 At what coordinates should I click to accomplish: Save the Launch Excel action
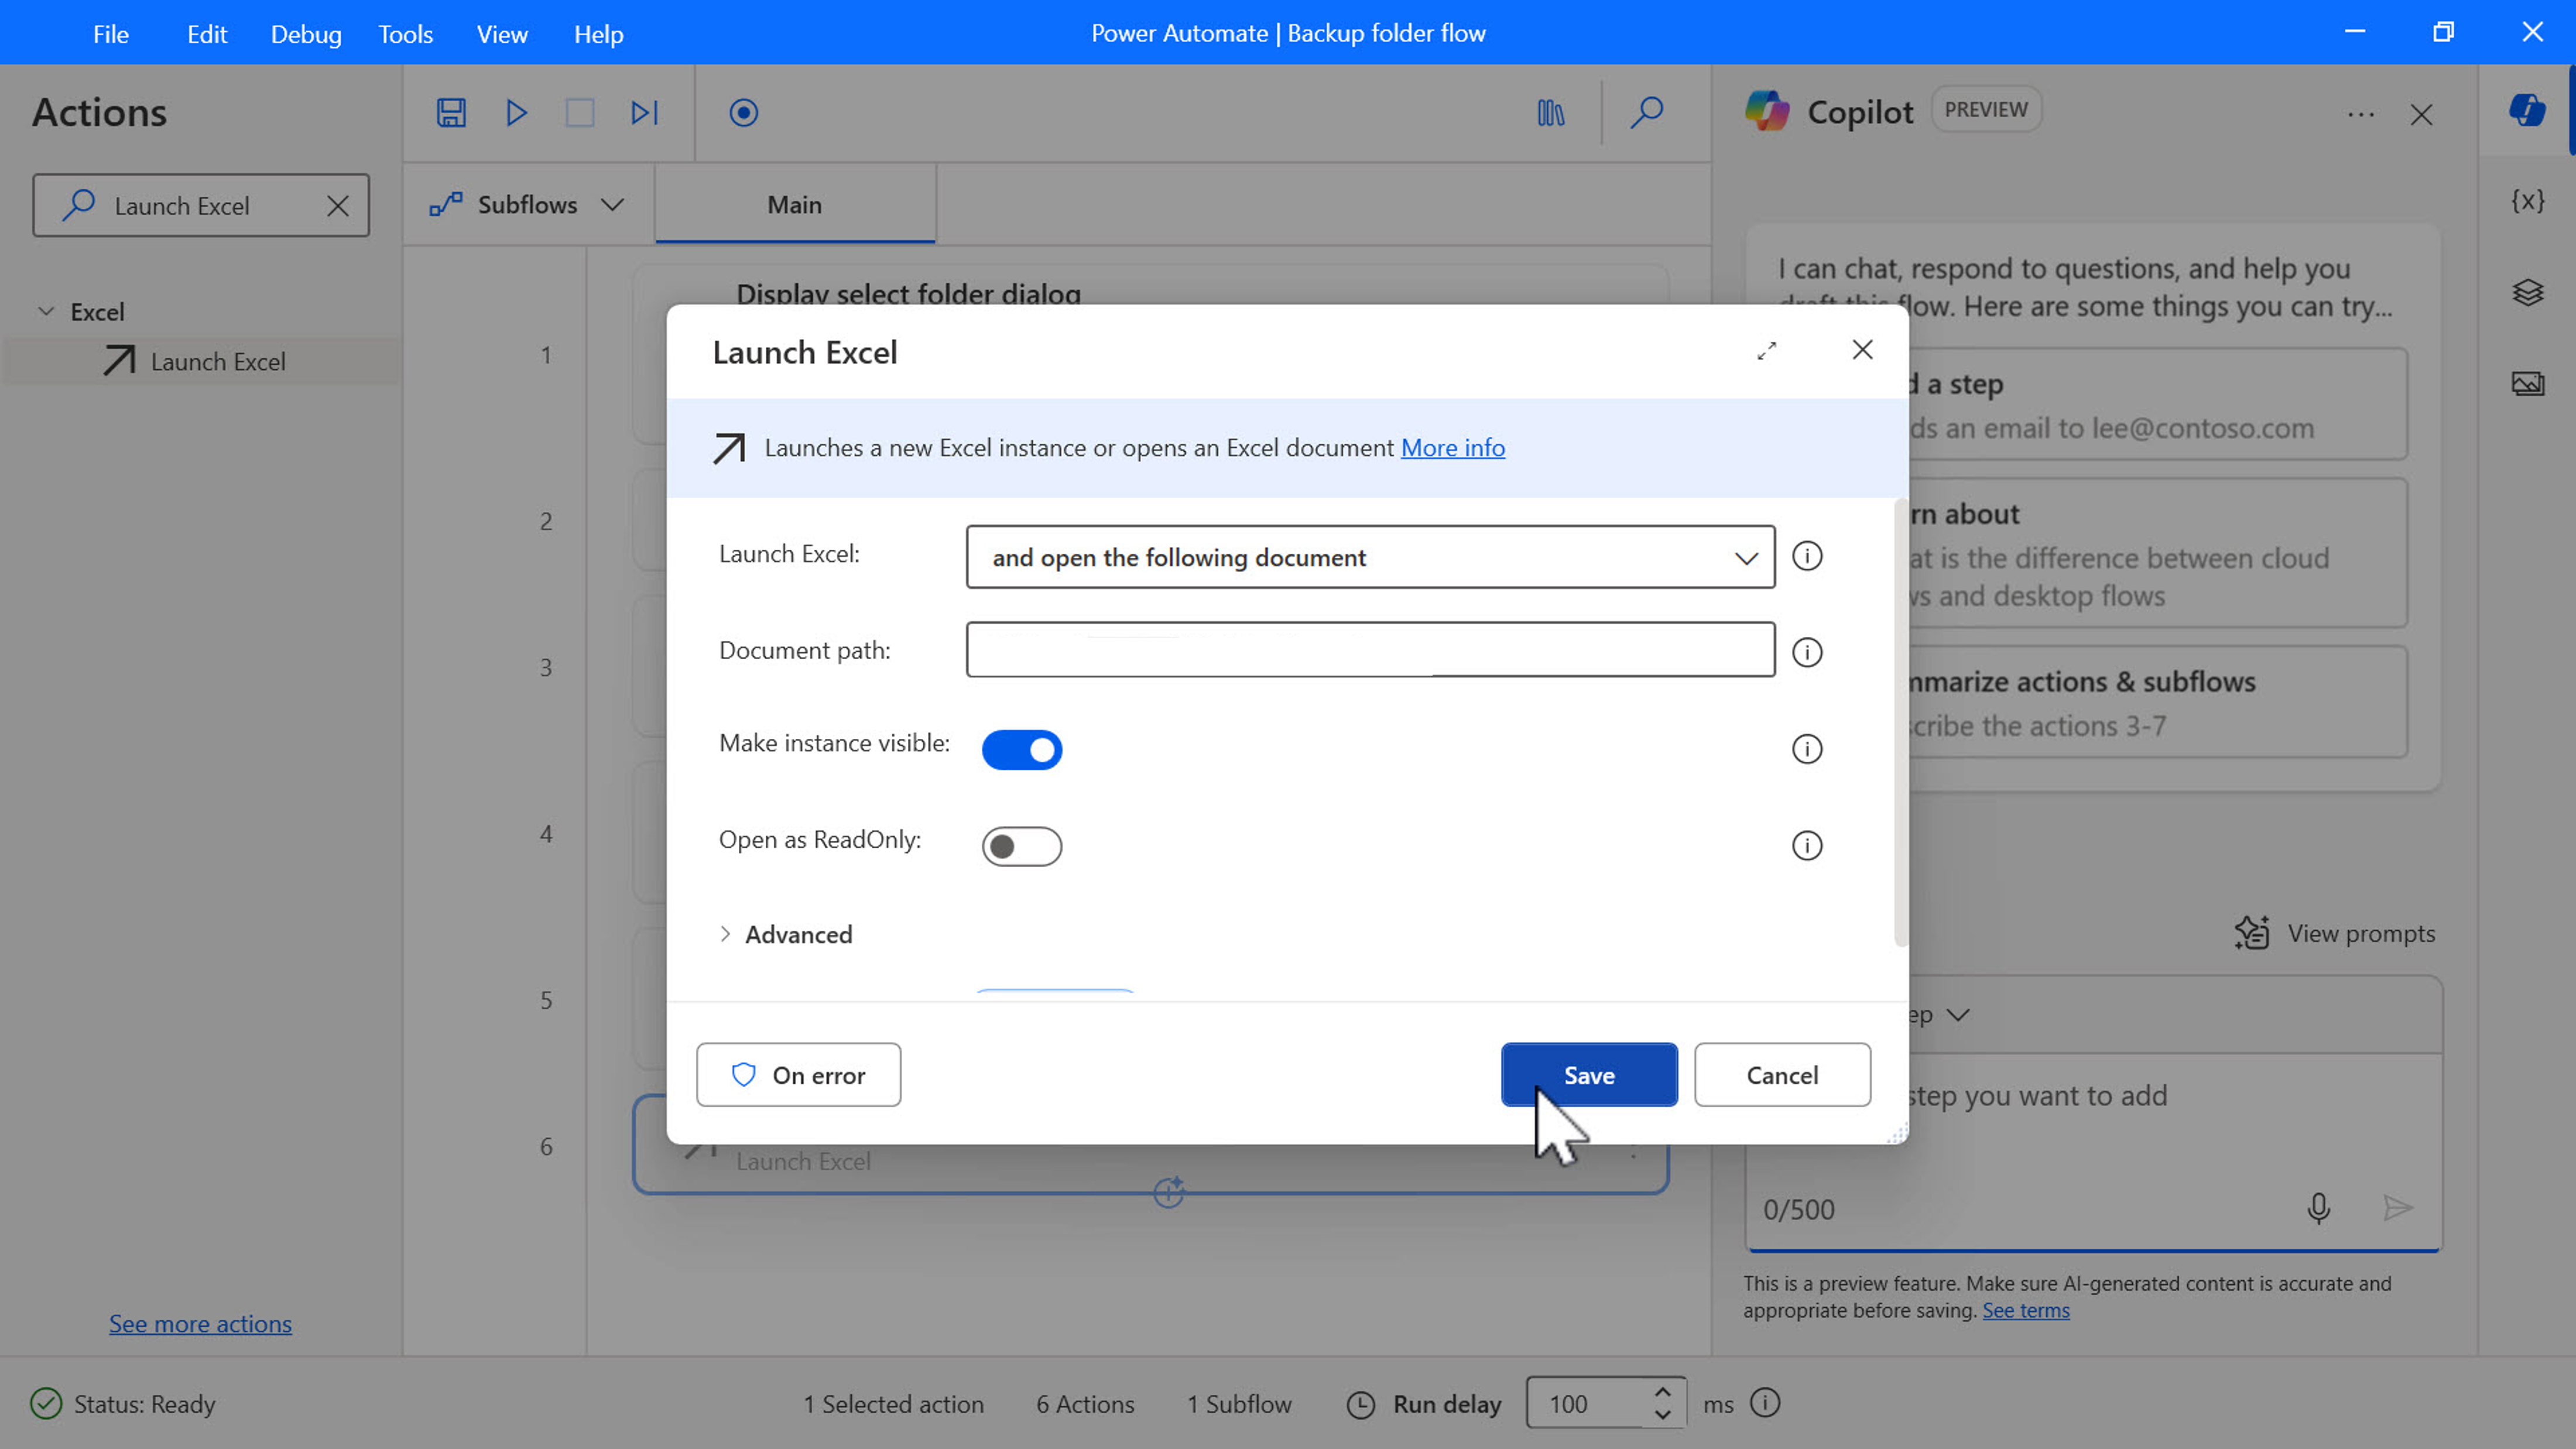pos(1588,1074)
